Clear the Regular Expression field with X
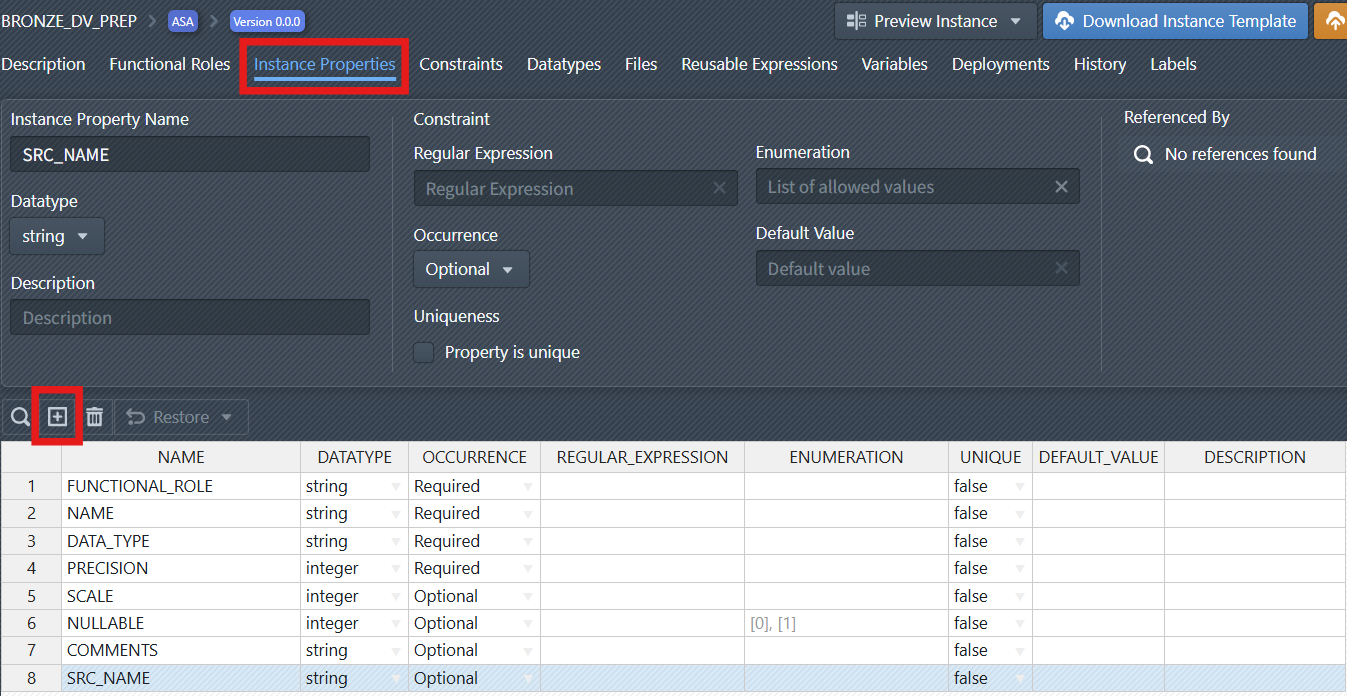This screenshot has width=1347, height=696. tap(719, 188)
